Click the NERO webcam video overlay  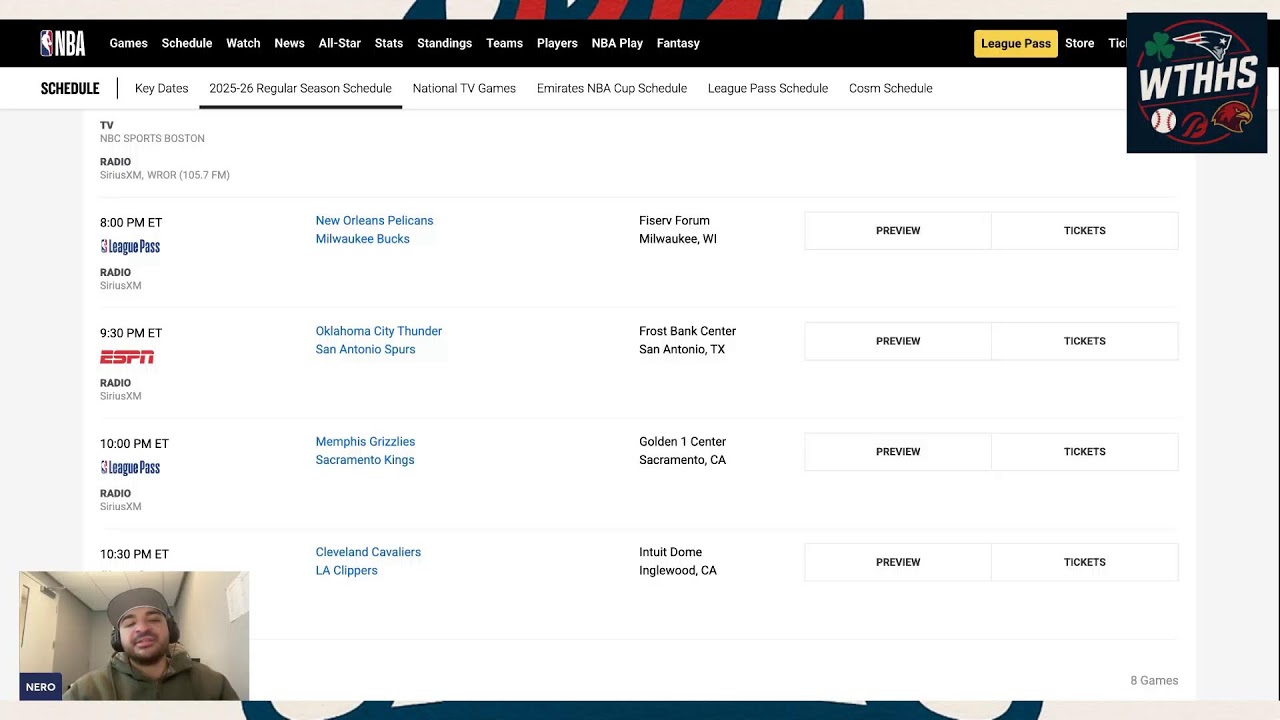point(134,636)
